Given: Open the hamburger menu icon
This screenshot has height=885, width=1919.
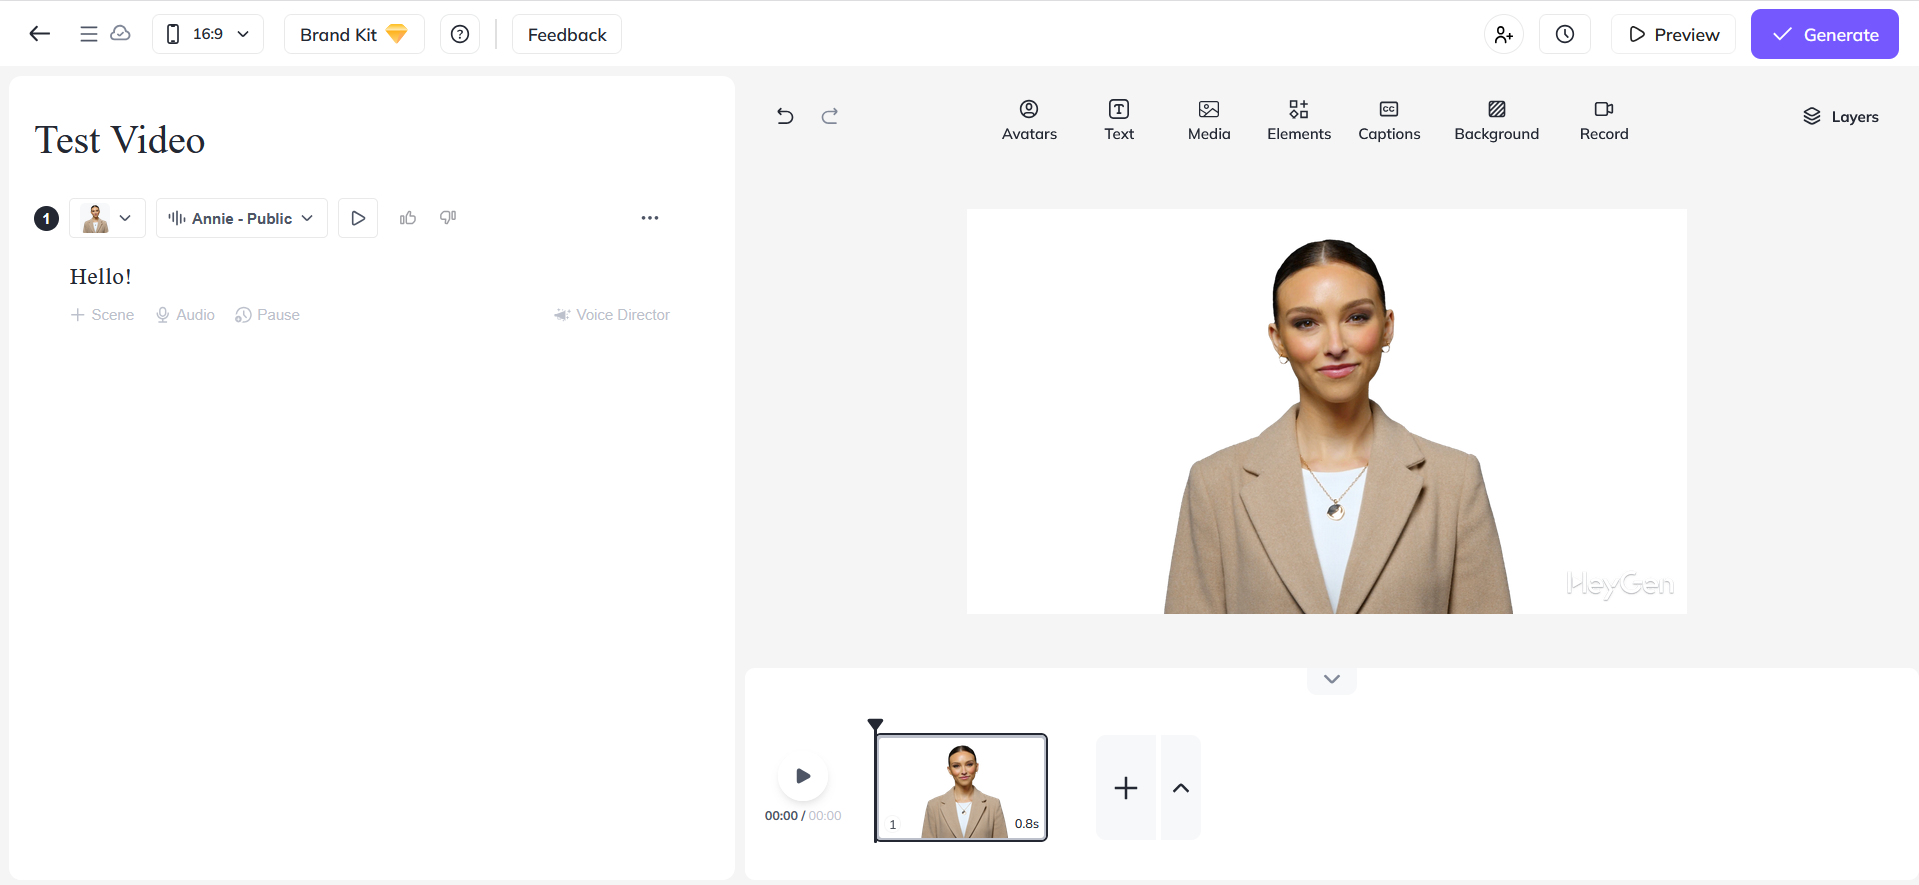Looking at the screenshot, I should click(x=89, y=34).
